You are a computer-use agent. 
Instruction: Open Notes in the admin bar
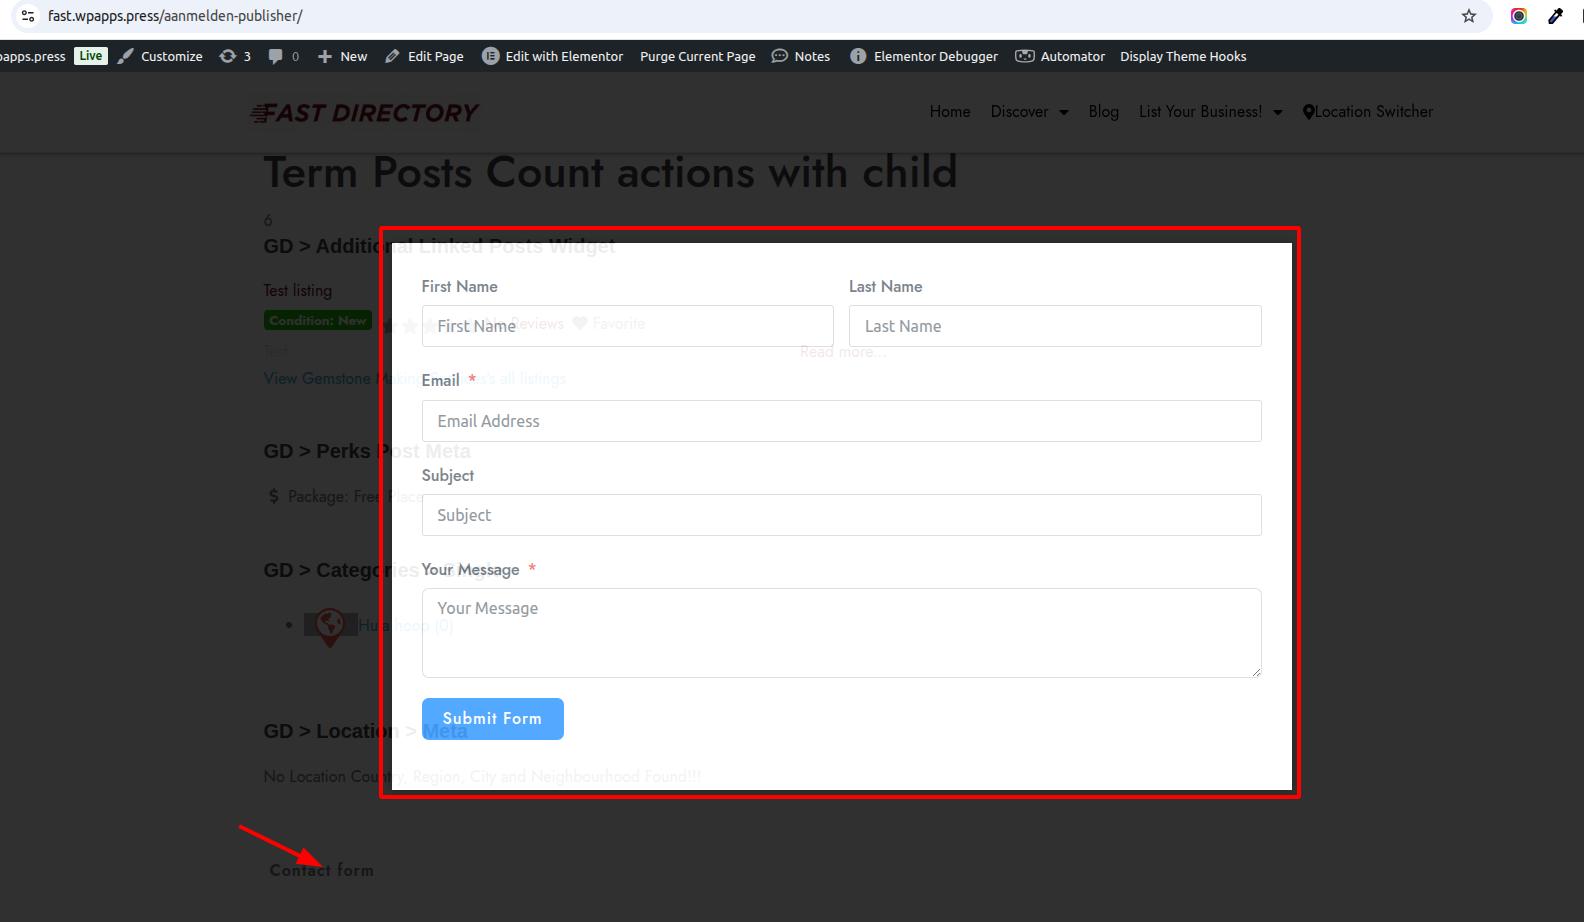tap(800, 57)
